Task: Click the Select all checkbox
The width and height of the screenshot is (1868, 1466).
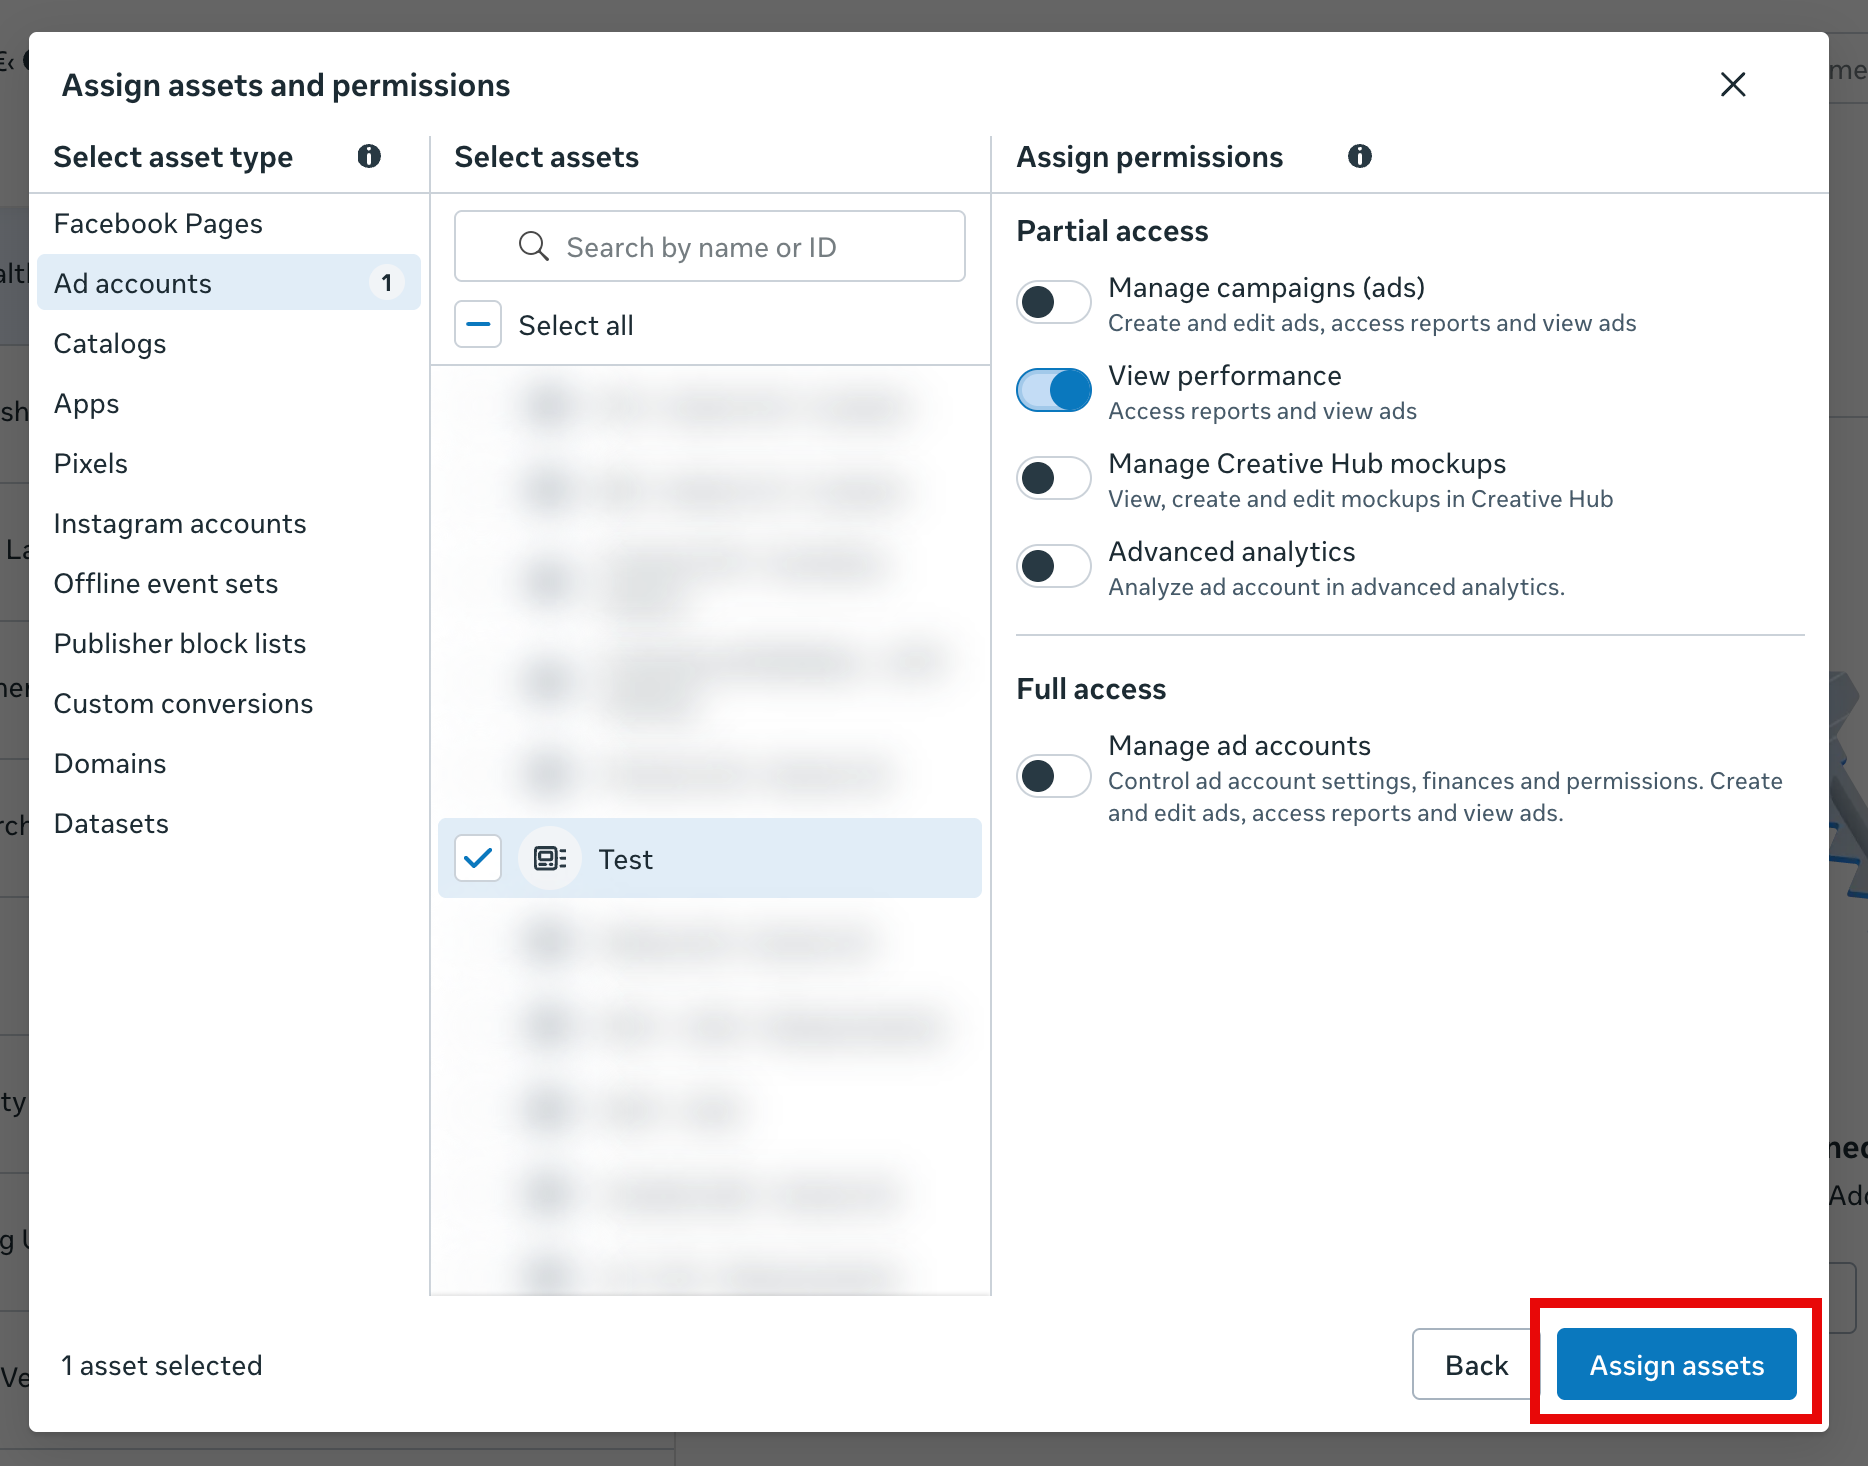Action: 478,325
